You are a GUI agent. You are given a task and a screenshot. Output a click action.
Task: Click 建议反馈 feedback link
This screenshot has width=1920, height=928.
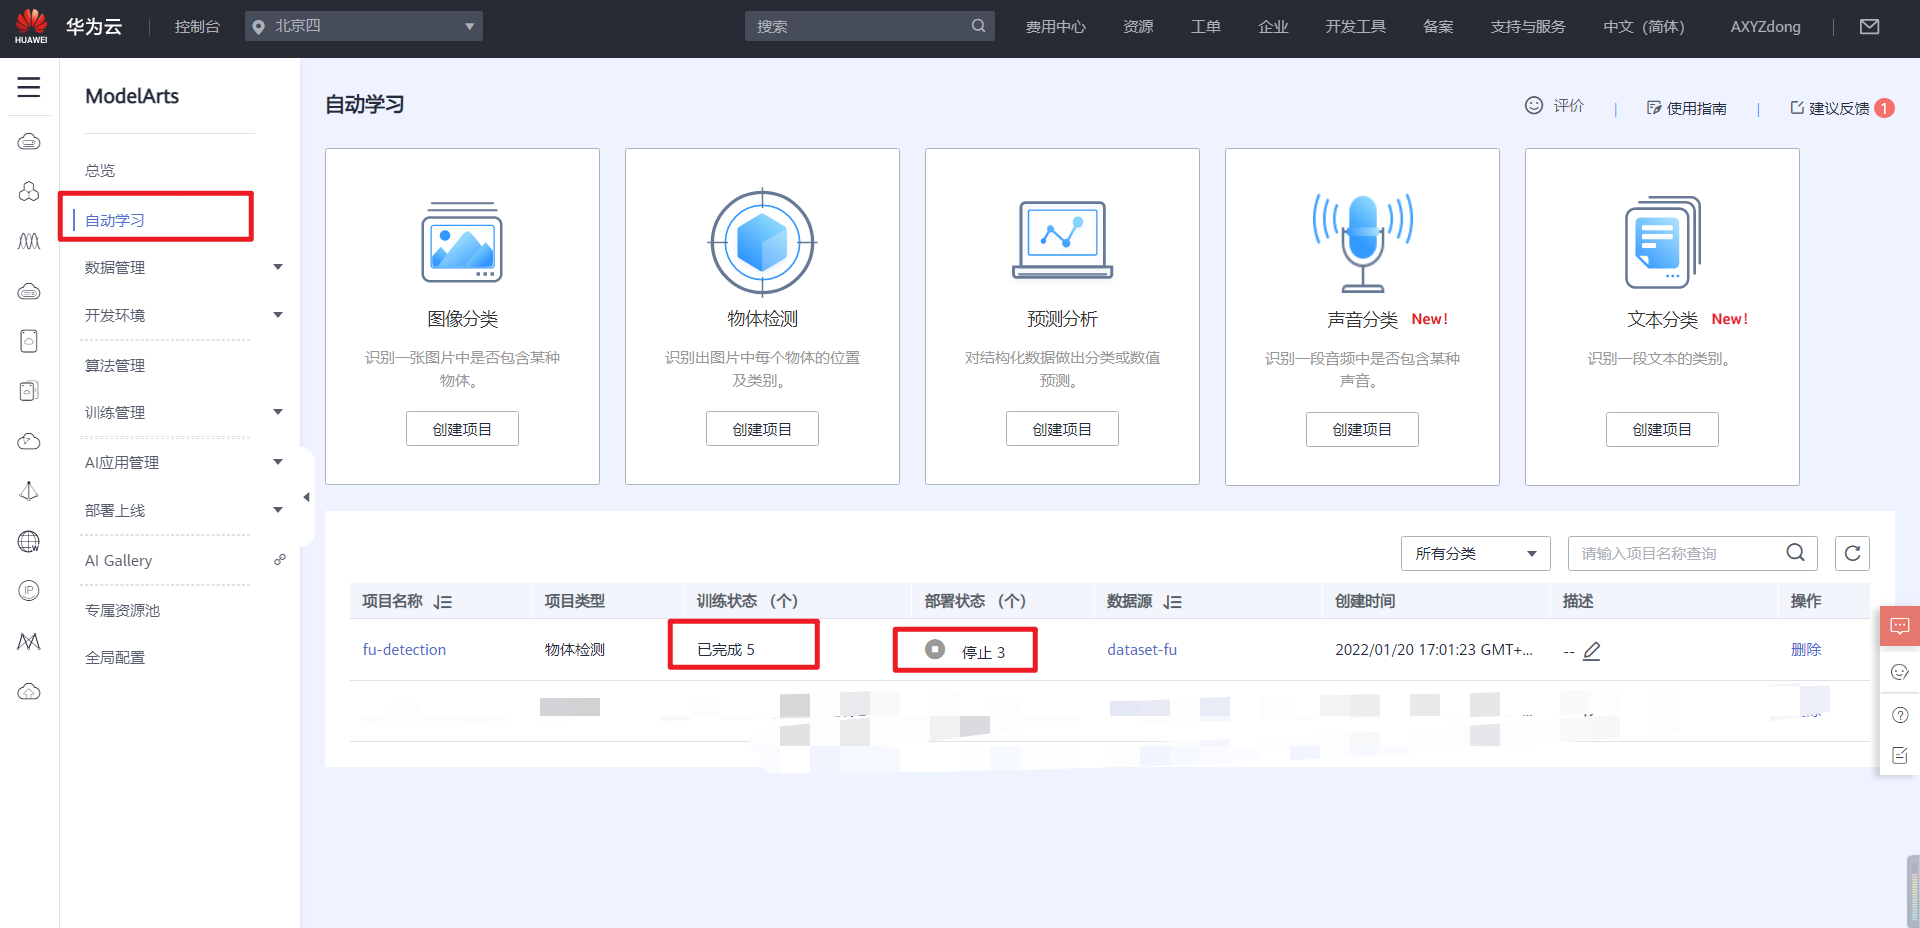pyautogui.click(x=1830, y=108)
